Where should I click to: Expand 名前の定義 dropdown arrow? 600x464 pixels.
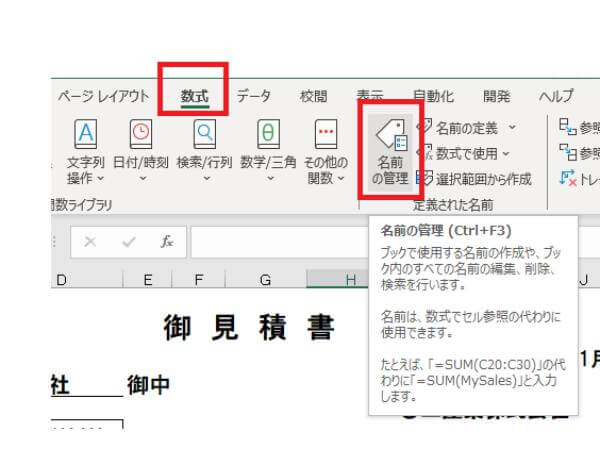[x=512, y=127]
